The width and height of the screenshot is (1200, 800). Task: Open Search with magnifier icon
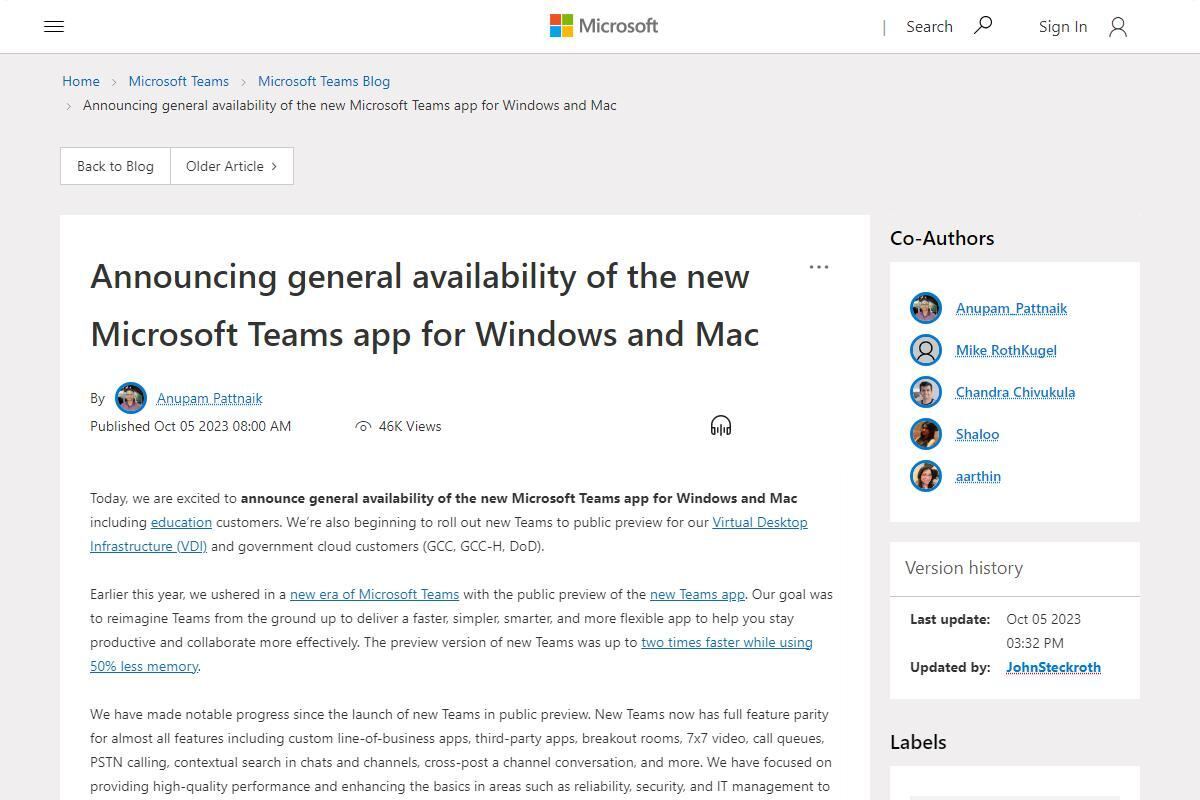pos(983,26)
